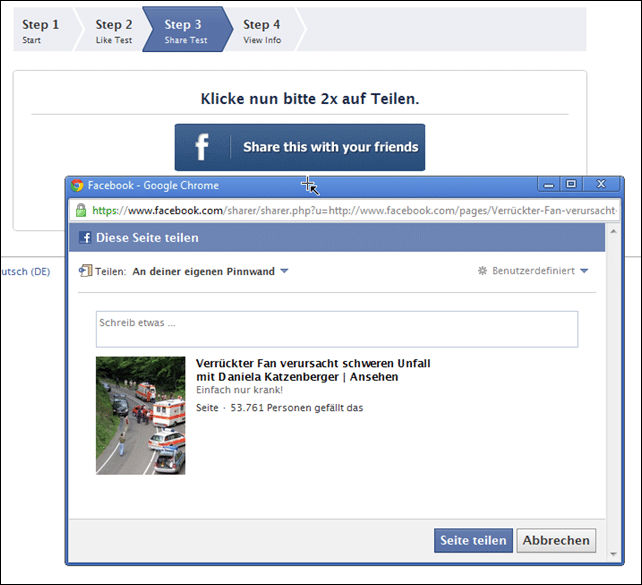This screenshot has height=585, width=642.
Task: Click Facebook icon beside Diese Seite teilen
Action: [85, 237]
